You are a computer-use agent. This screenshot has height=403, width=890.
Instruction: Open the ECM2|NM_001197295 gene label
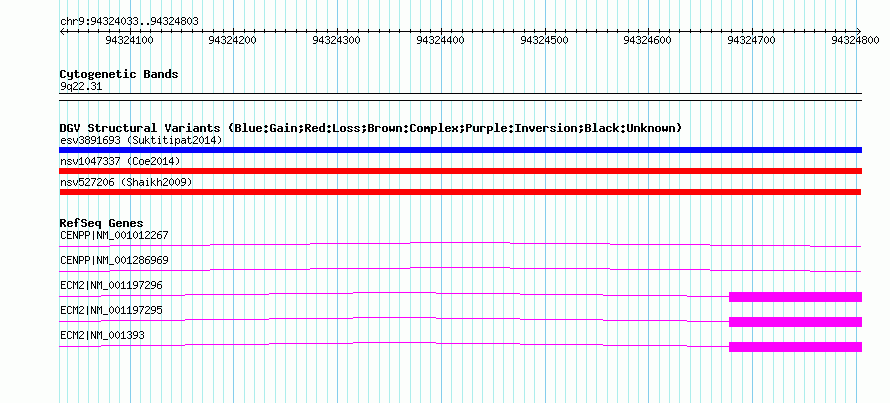coord(111,310)
